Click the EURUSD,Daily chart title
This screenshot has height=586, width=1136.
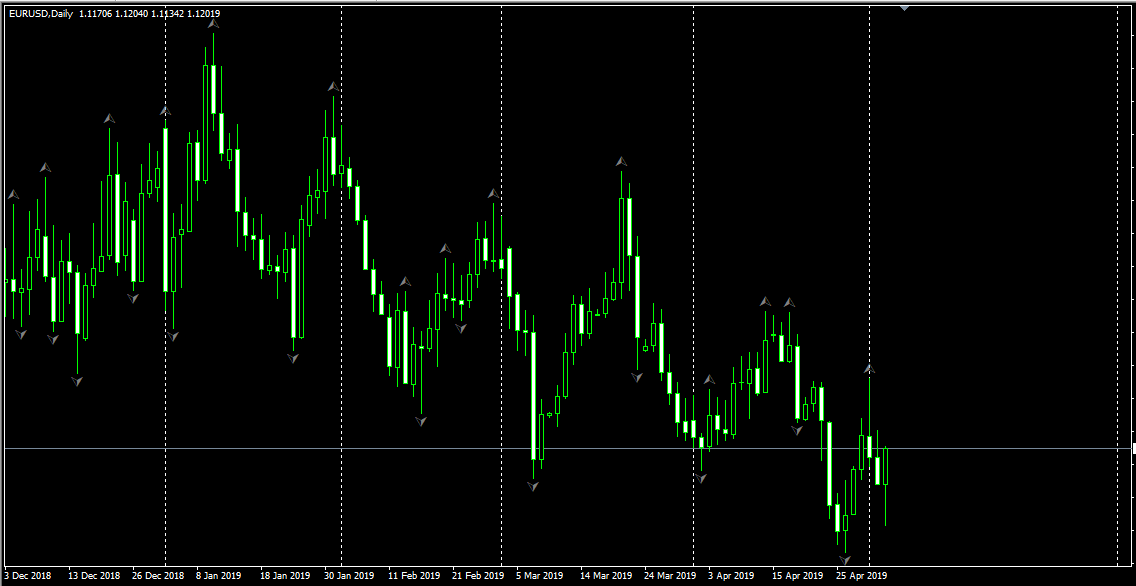[41, 14]
